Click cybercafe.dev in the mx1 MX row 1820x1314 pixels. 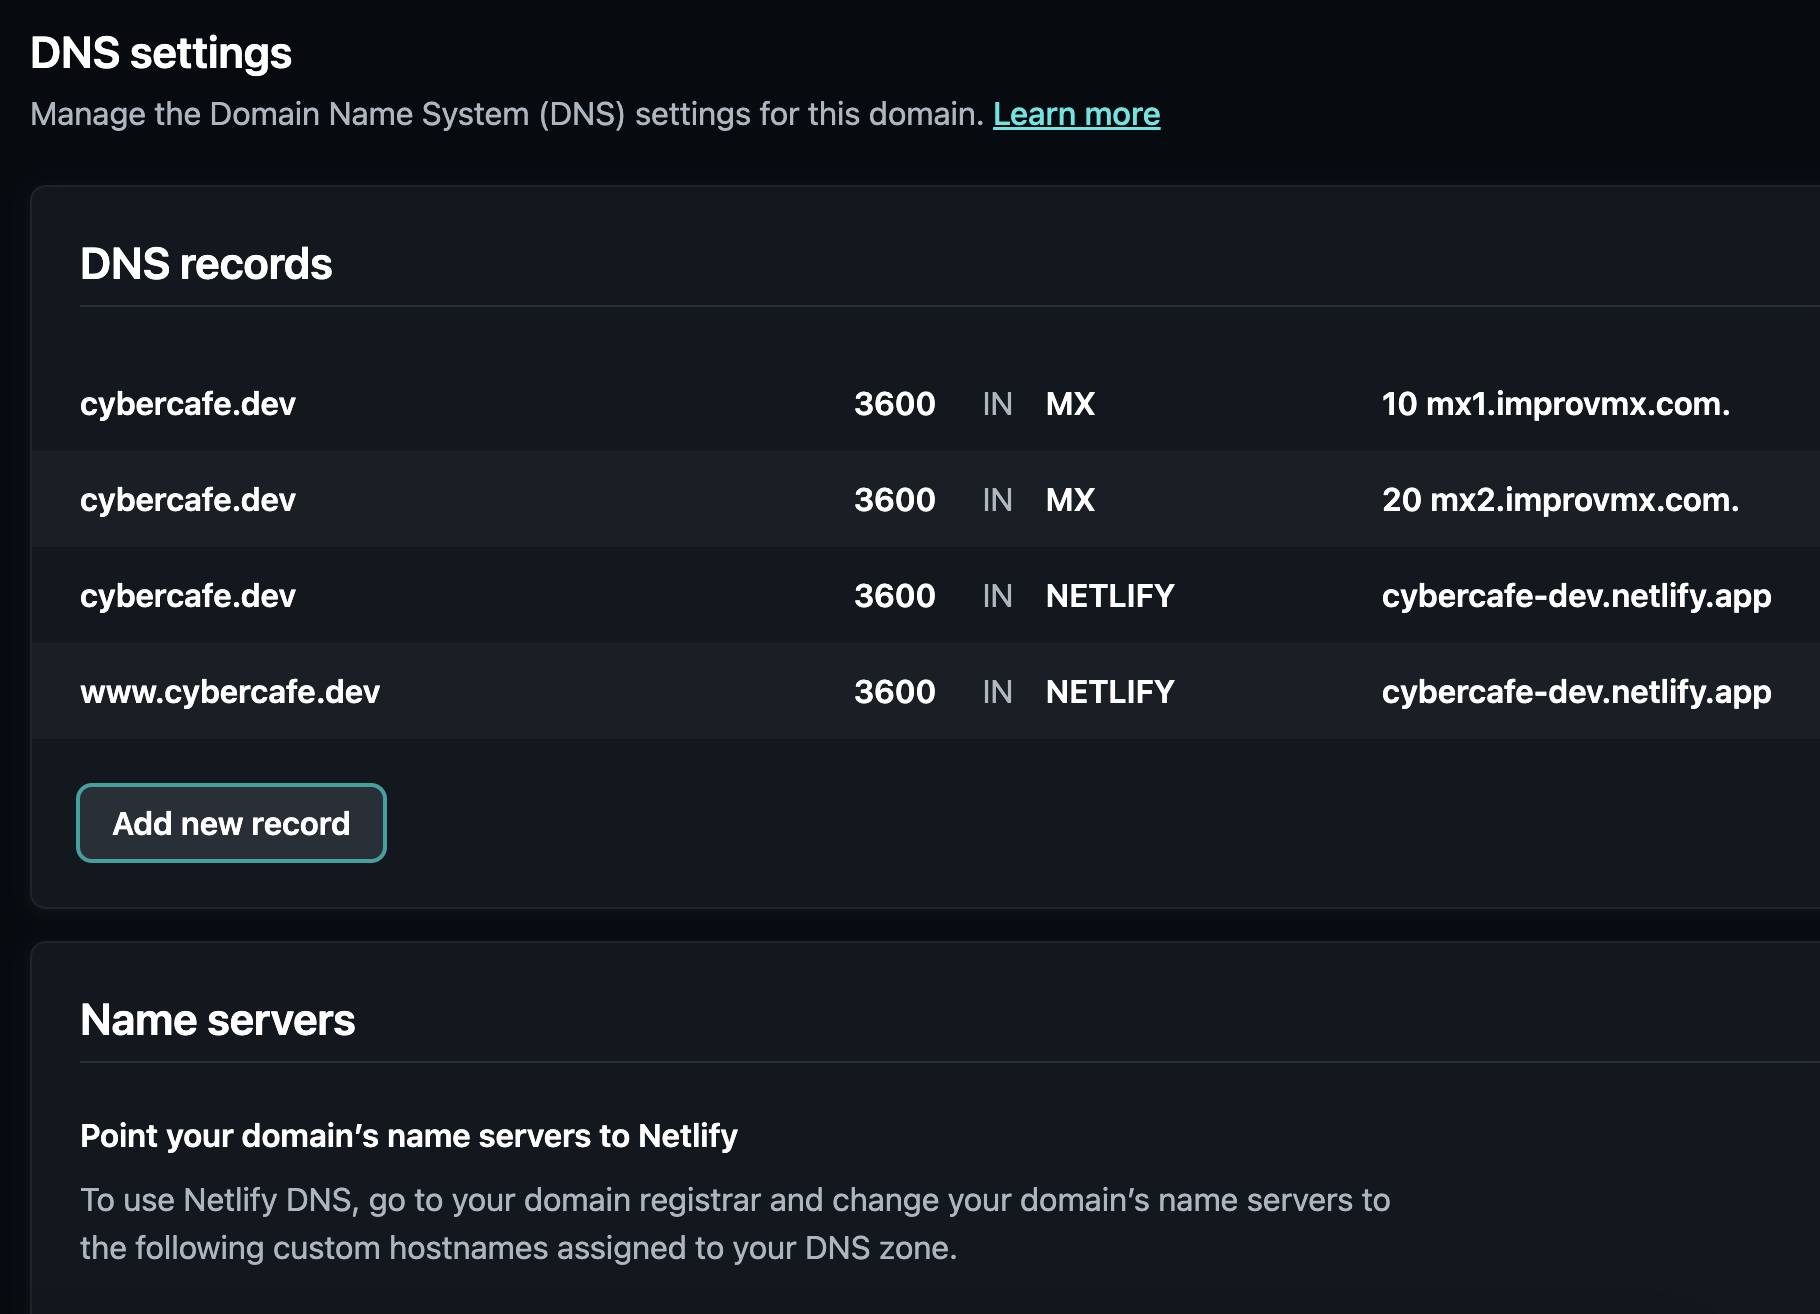(188, 404)
